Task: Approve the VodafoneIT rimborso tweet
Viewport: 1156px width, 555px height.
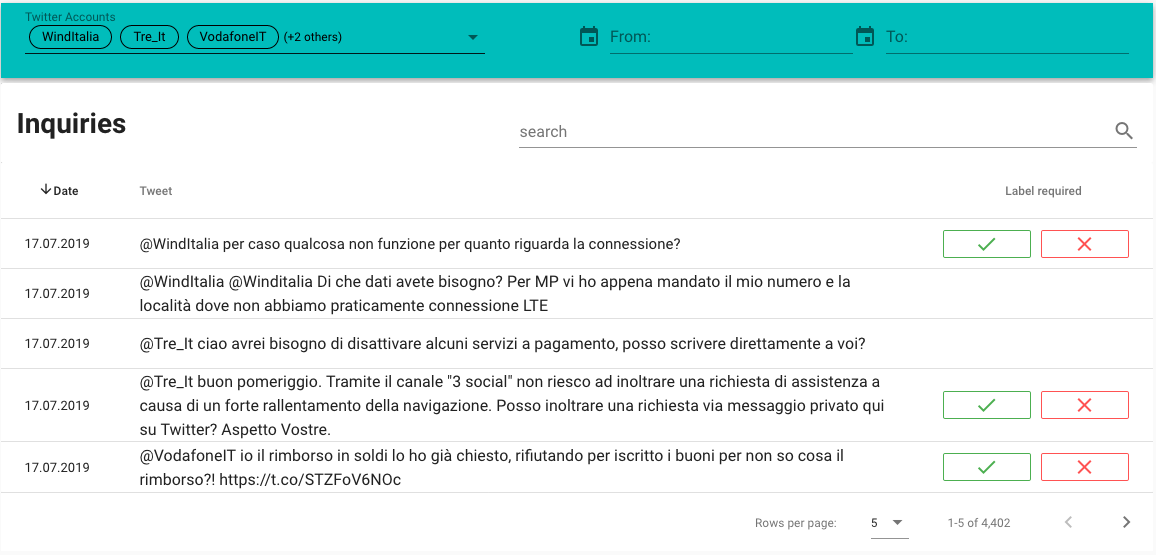Action: [986, 467]
